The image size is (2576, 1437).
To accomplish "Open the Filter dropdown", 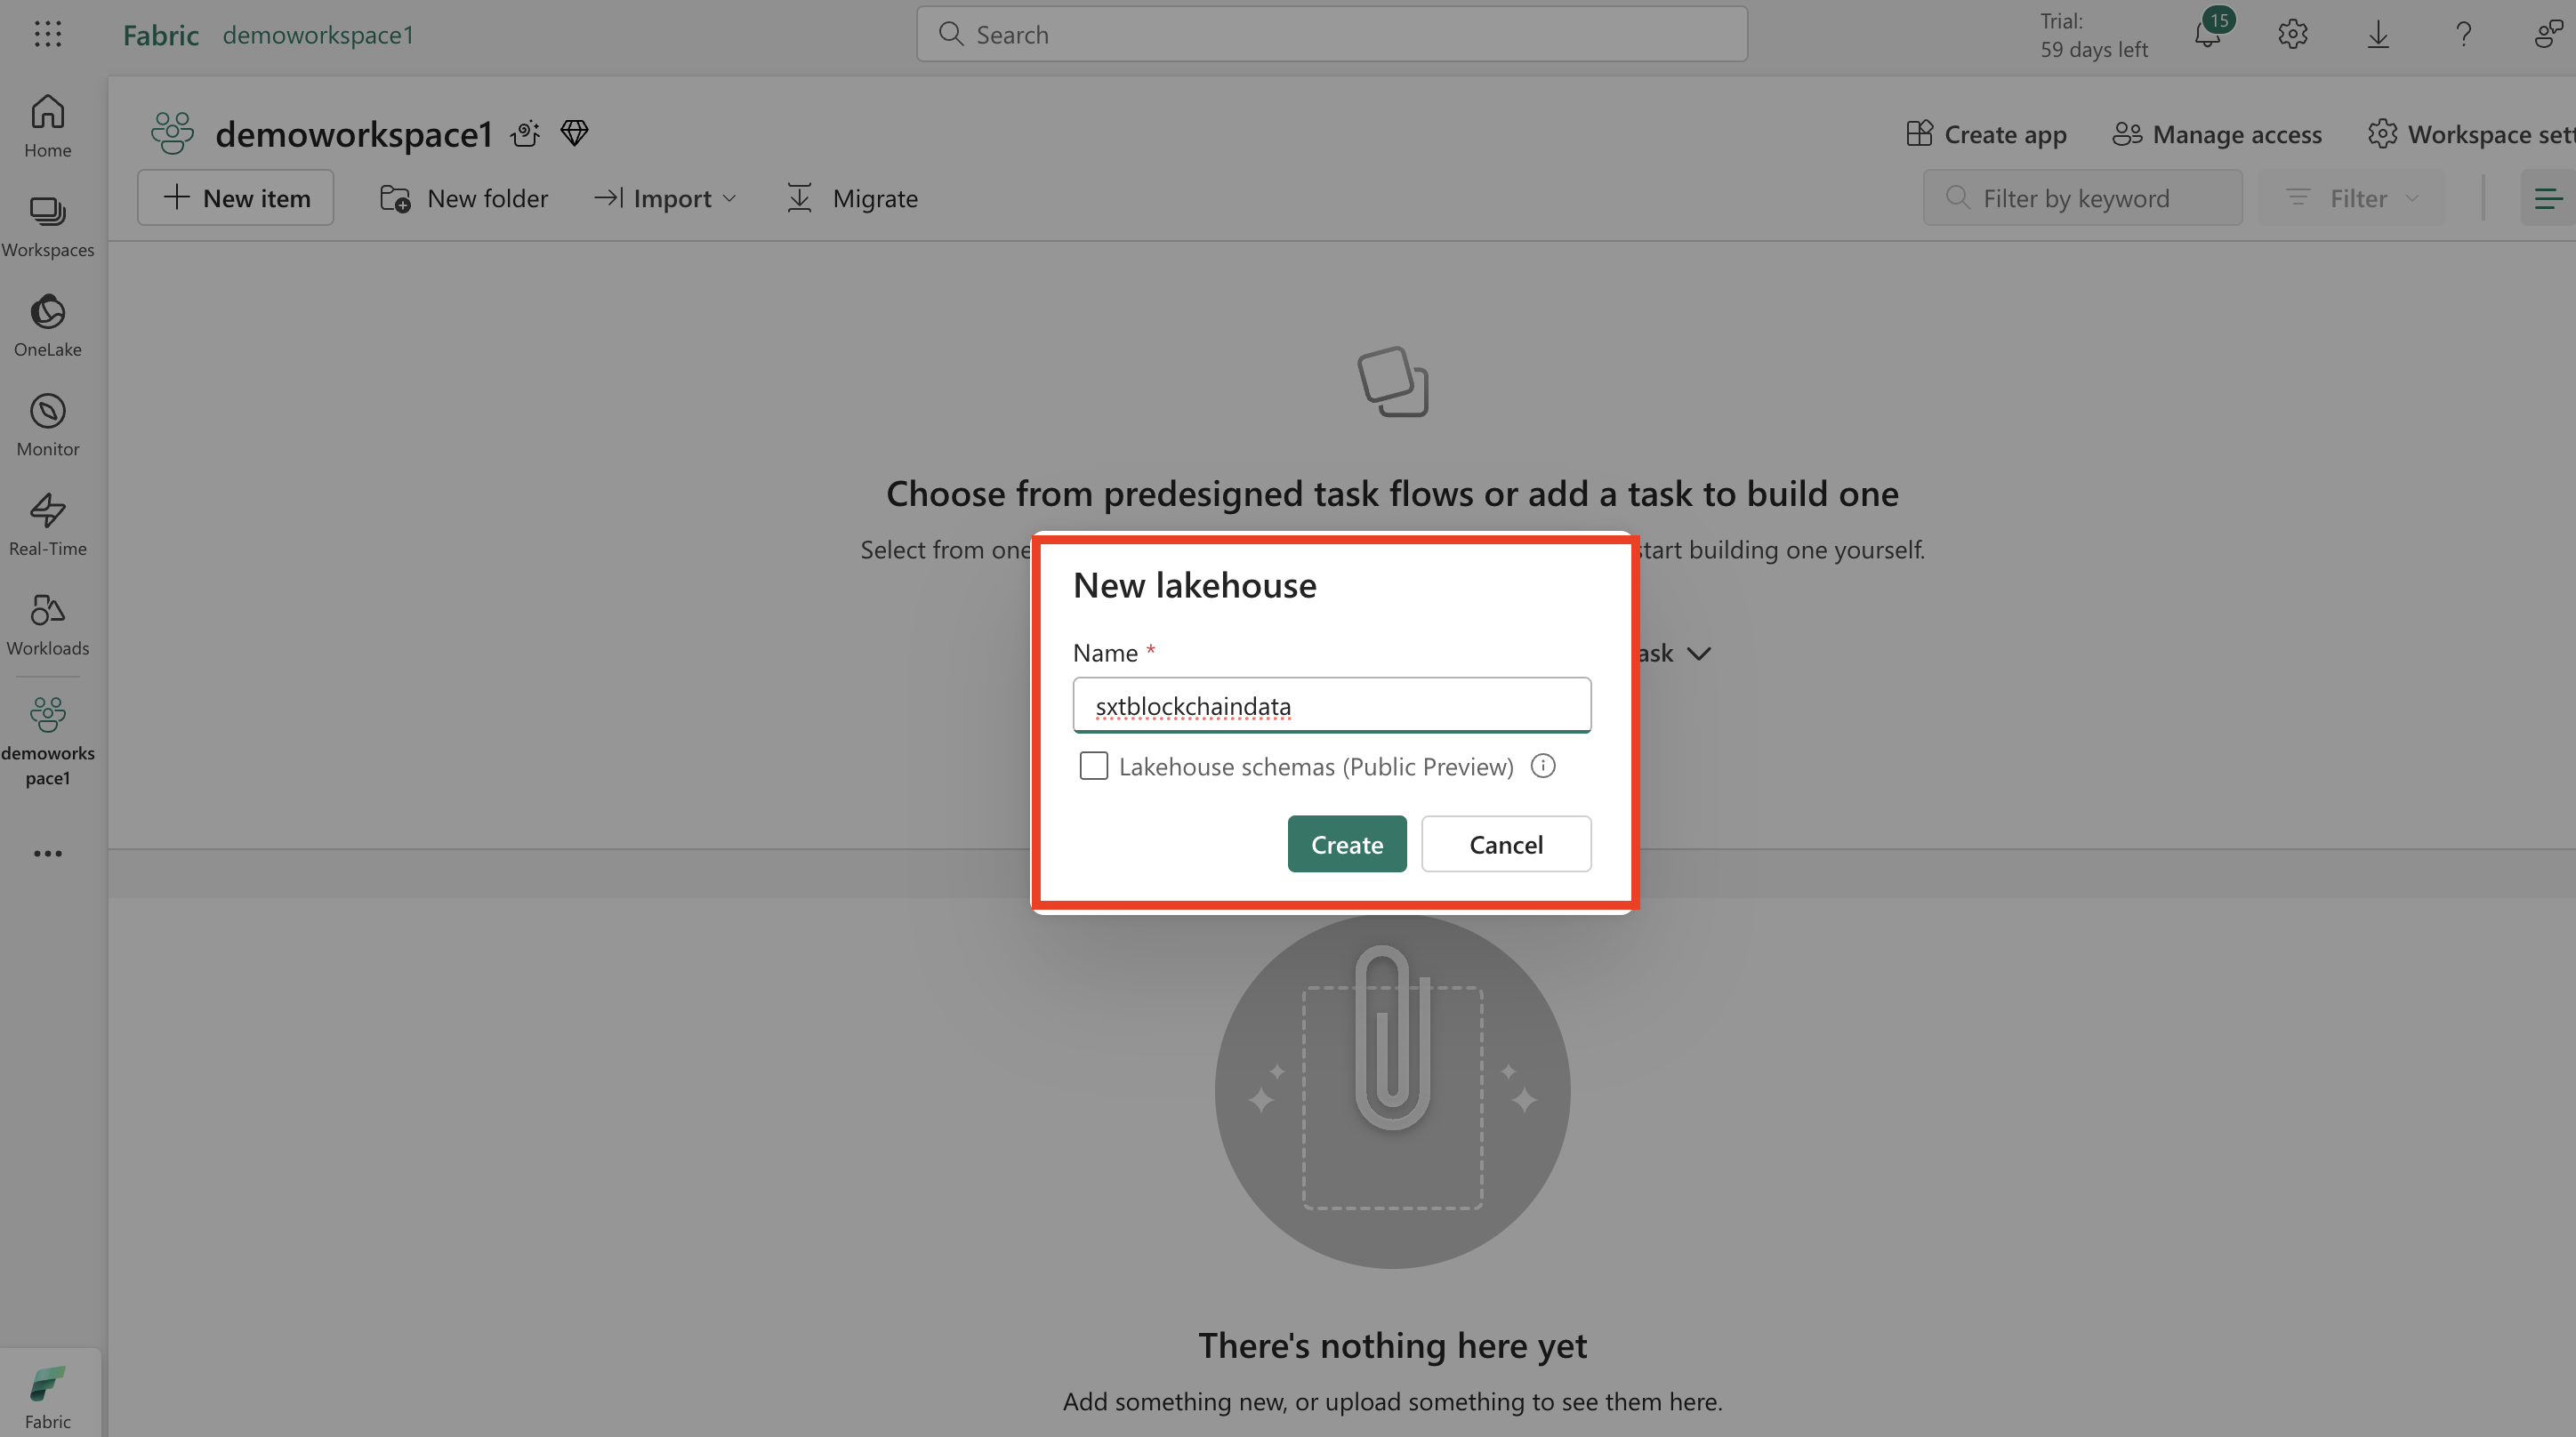I will (2353, 198).
